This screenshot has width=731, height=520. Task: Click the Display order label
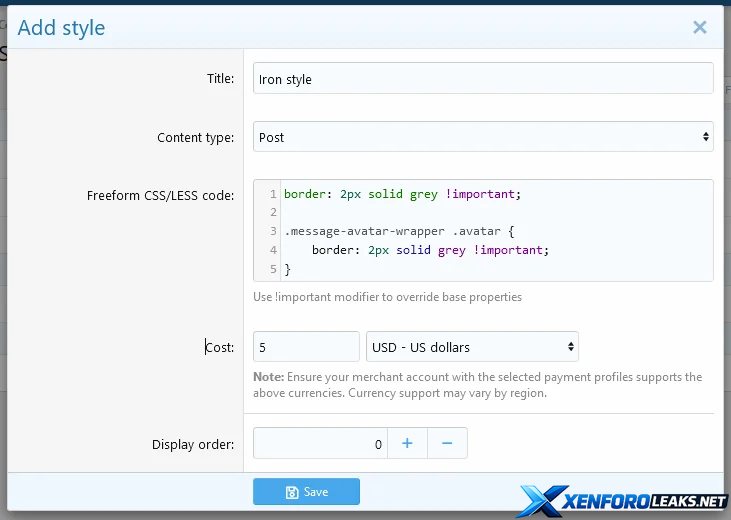tap(192, 444)
